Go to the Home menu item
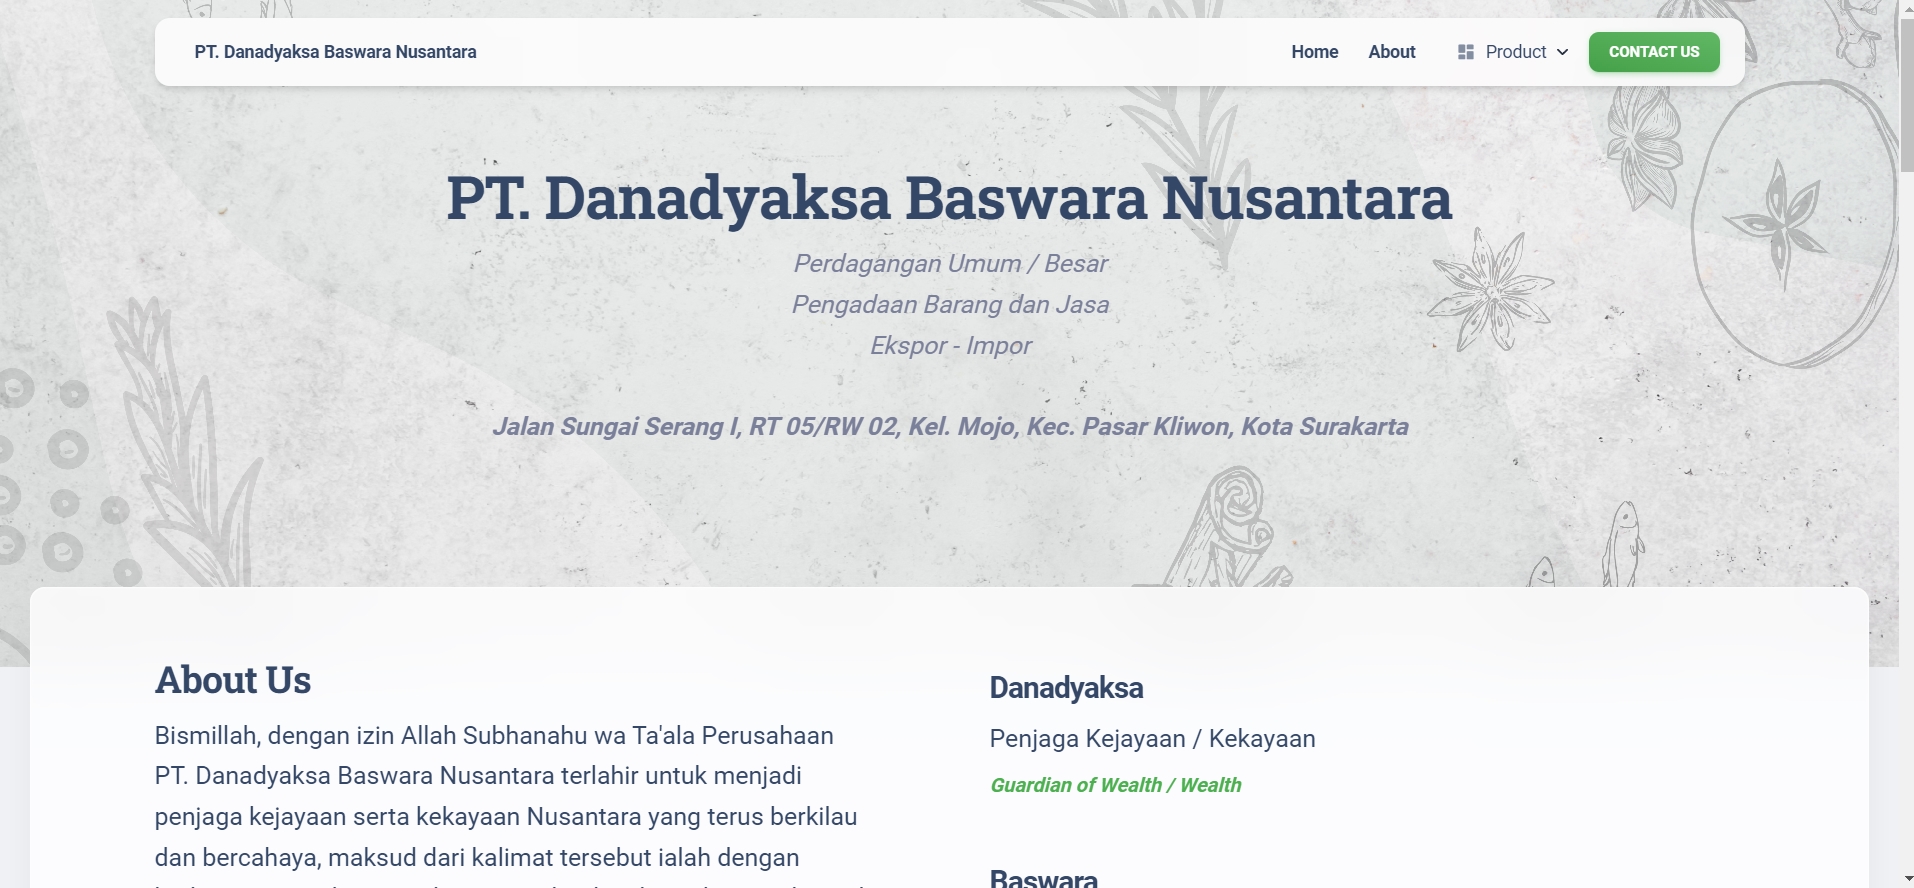The height and width of the screenshot is (888, 1914). coord(1314,52)
